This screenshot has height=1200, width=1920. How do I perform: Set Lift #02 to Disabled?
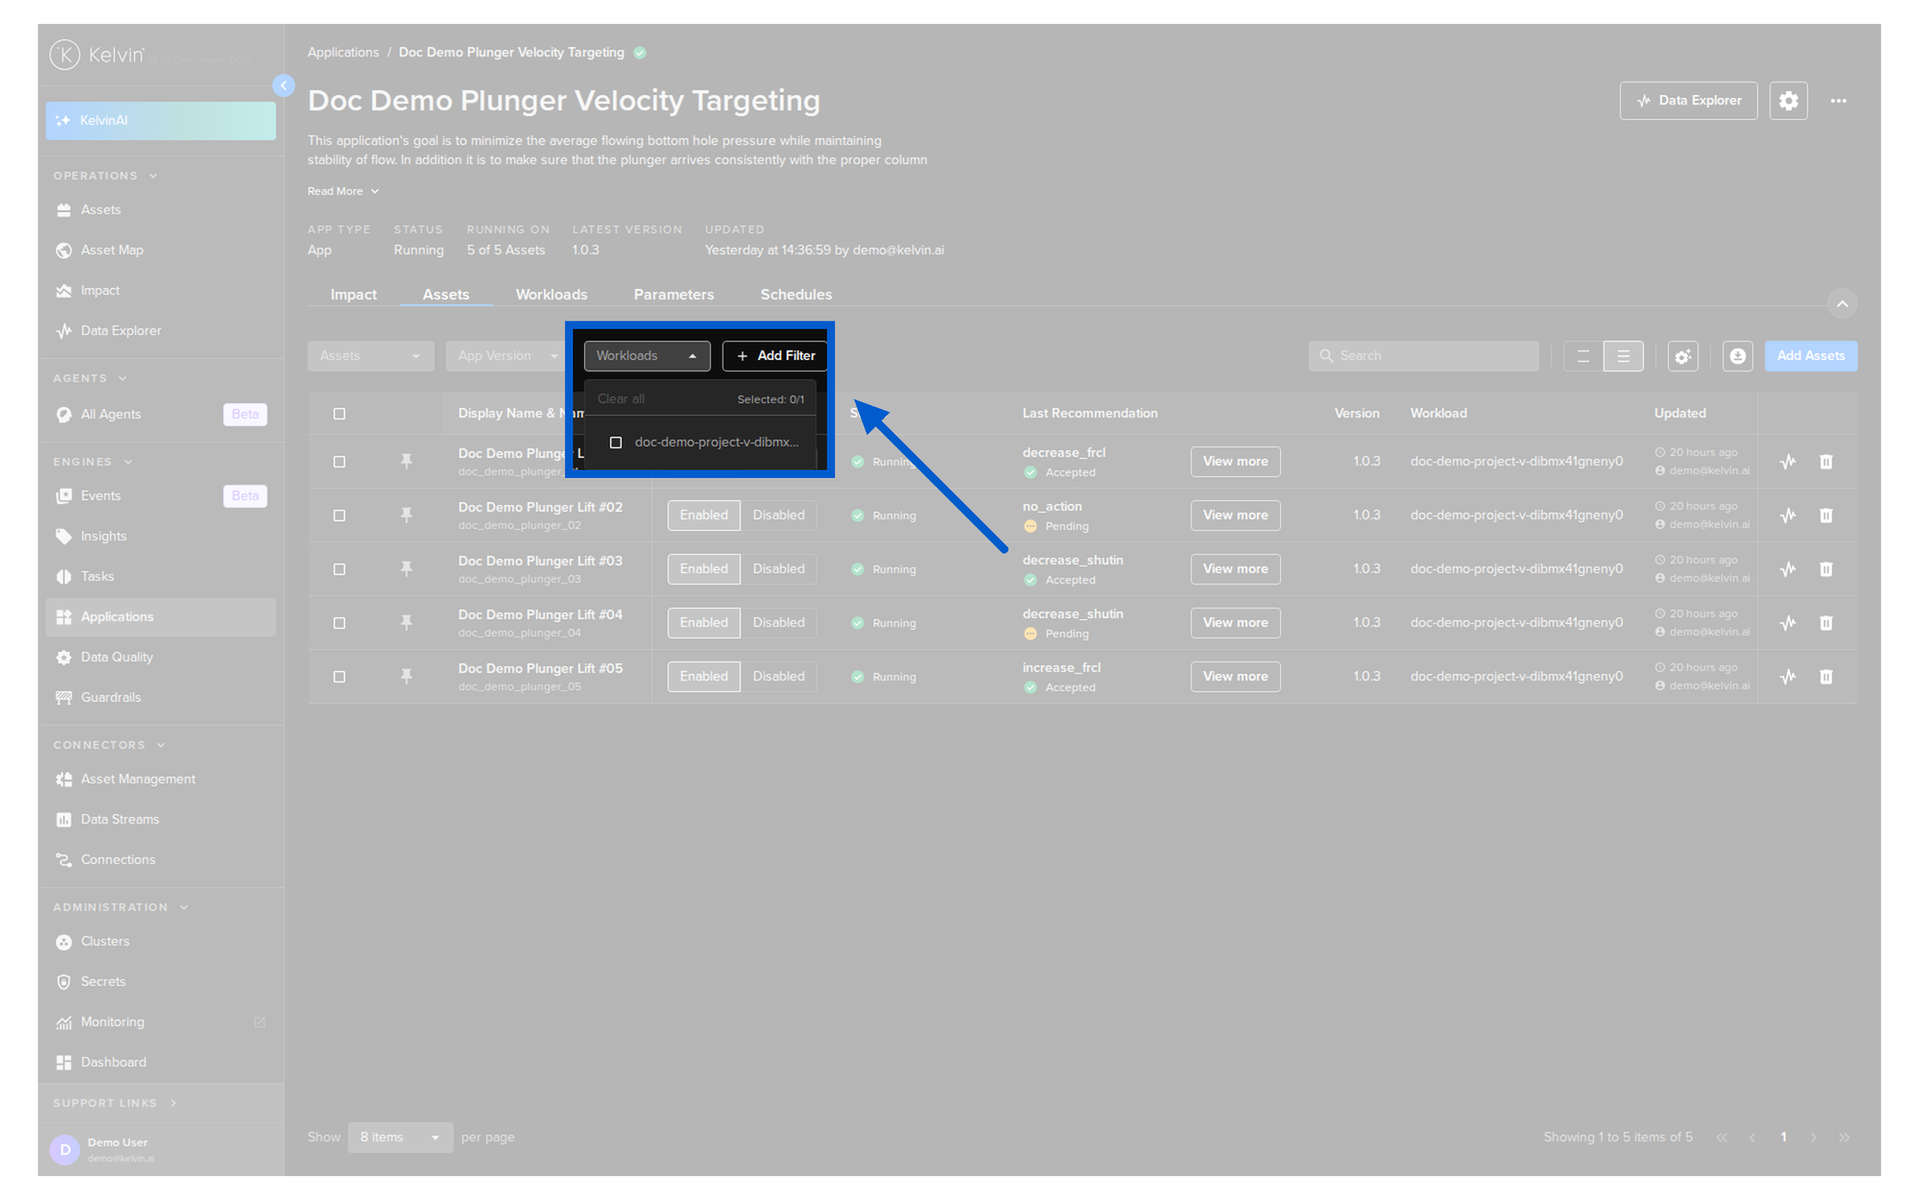[778, 515]
